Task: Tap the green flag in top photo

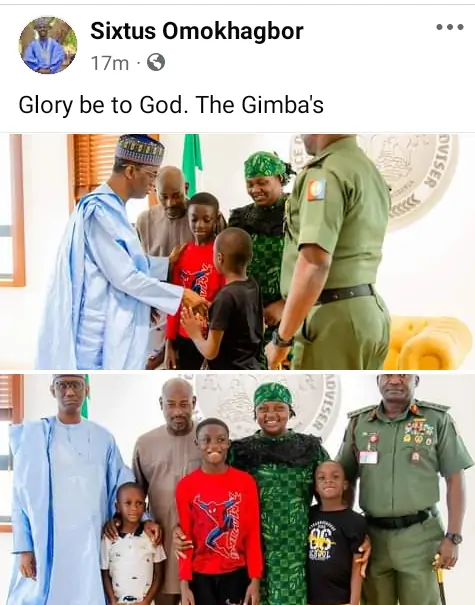Action: point(192,158)
